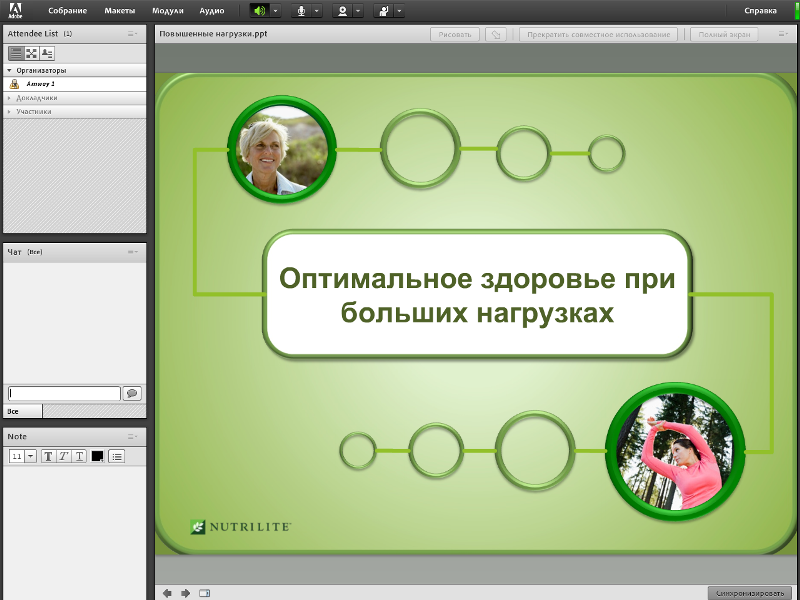Click the send chat message icon

pyautogui.click(x=132, y=393)
